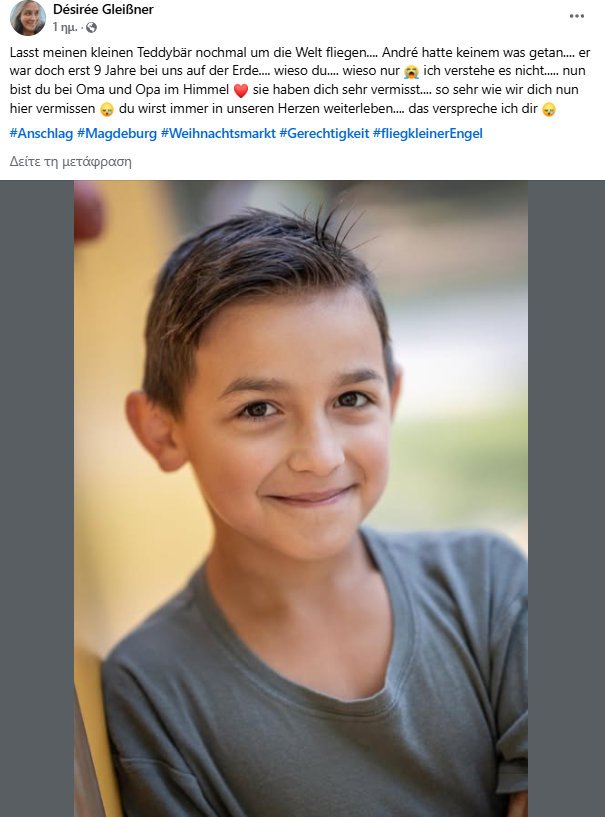Click the red heart emoji in post
Screen dimensions: 605x817
(x=241, y=91)
